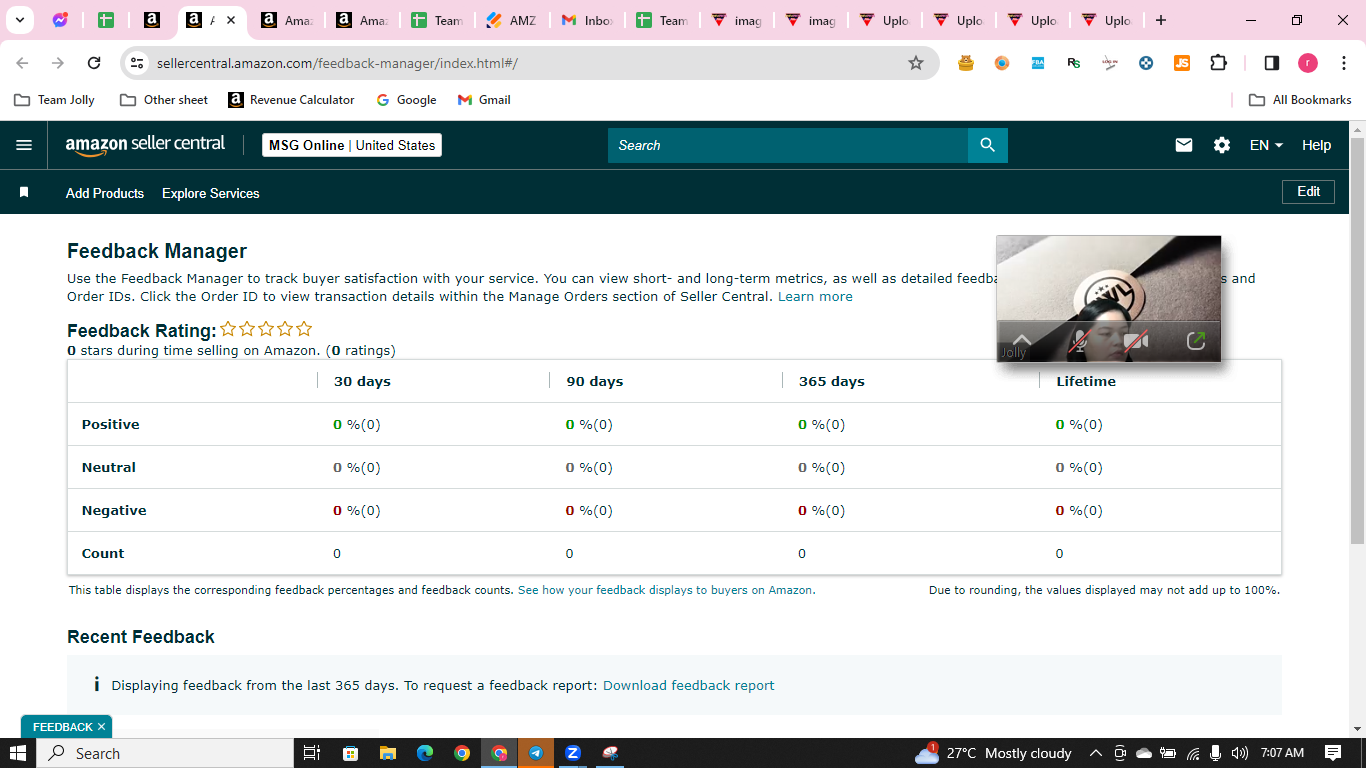Image resolution: width=1366 pixels, height=768 pixels.
Task: Open the All Bookmarks folder
Action: [1300, 100]
